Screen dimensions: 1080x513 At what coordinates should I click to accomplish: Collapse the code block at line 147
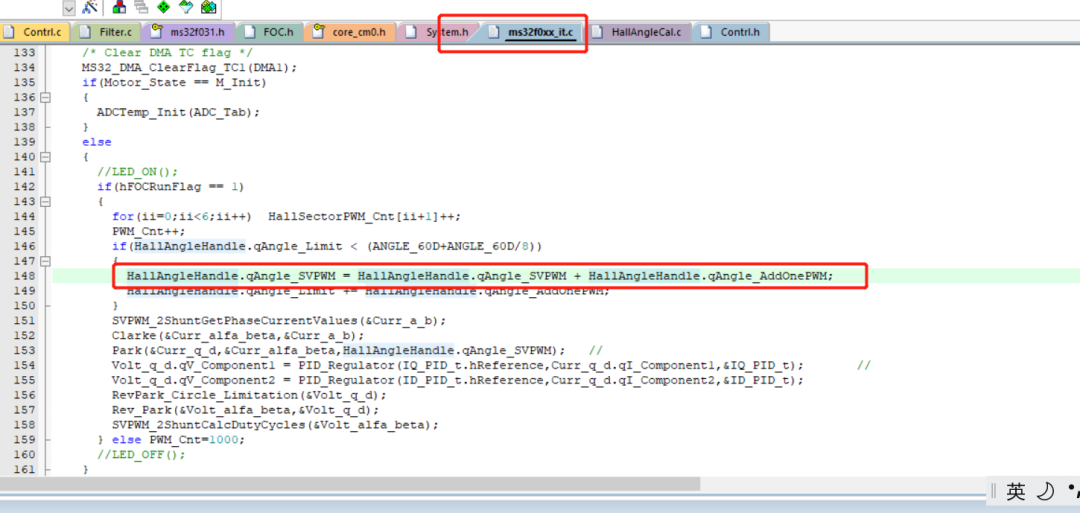click(x=45, y=262)
